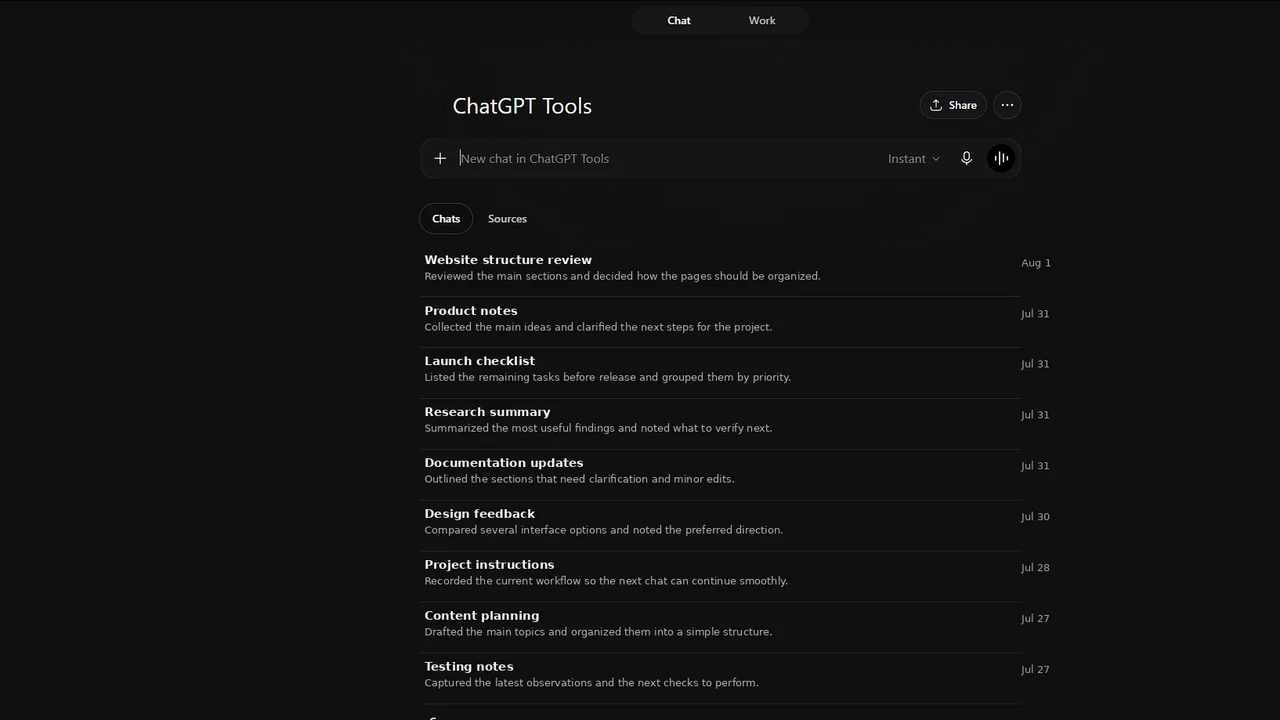Select the Chats tab
Viewport: 1280px width, 720px height.
click(x=446, y=218)
